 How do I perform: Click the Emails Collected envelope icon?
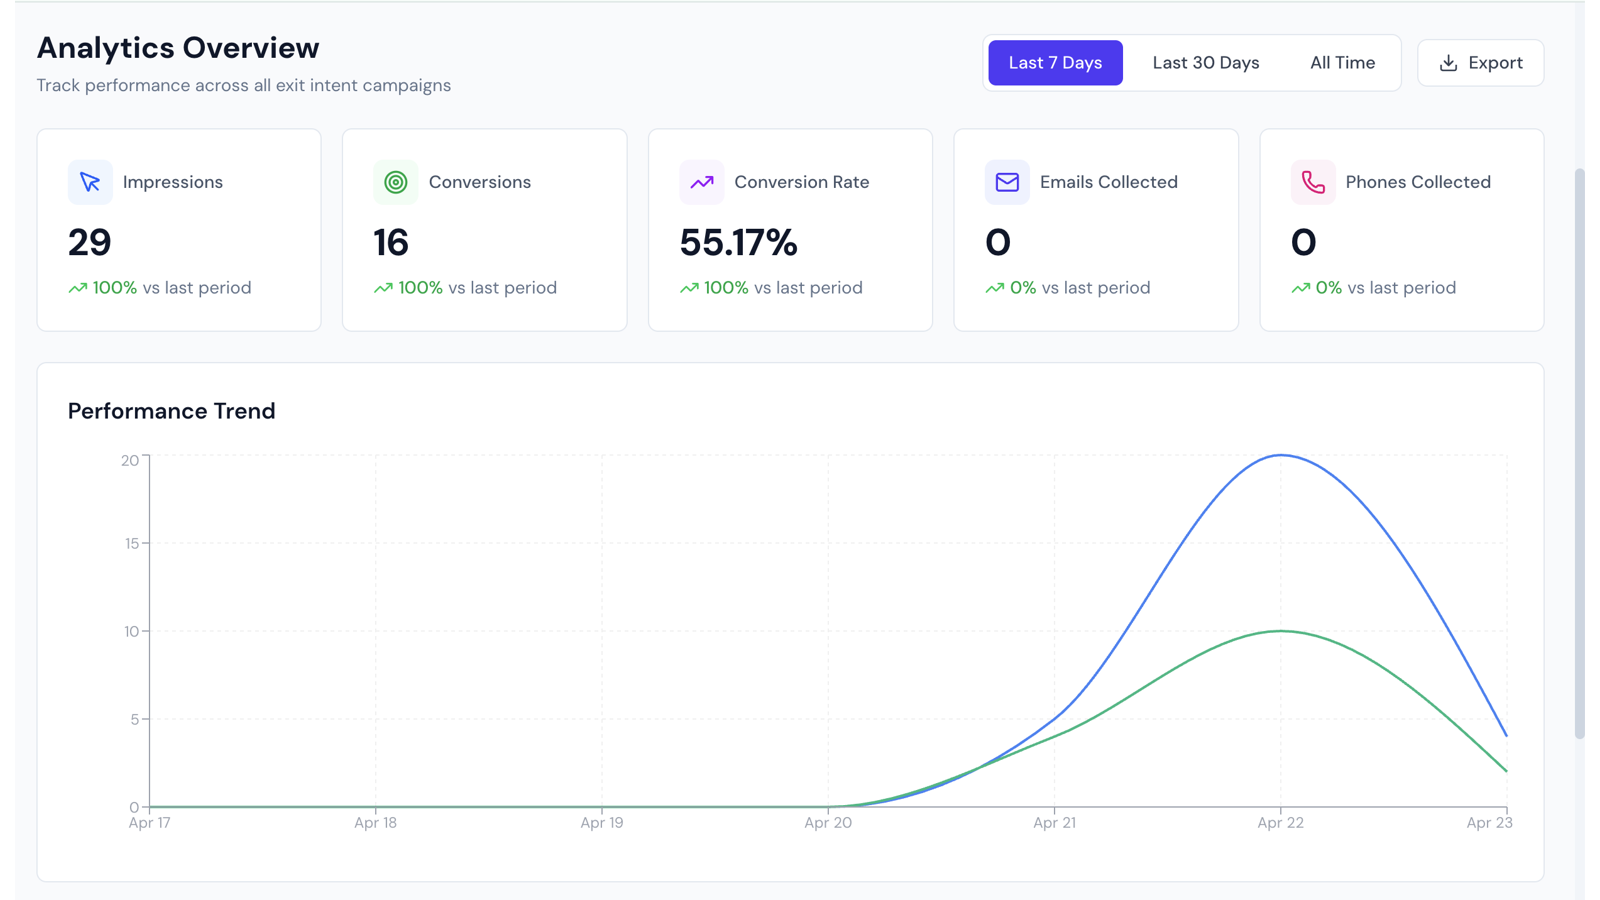(1007, 182)
